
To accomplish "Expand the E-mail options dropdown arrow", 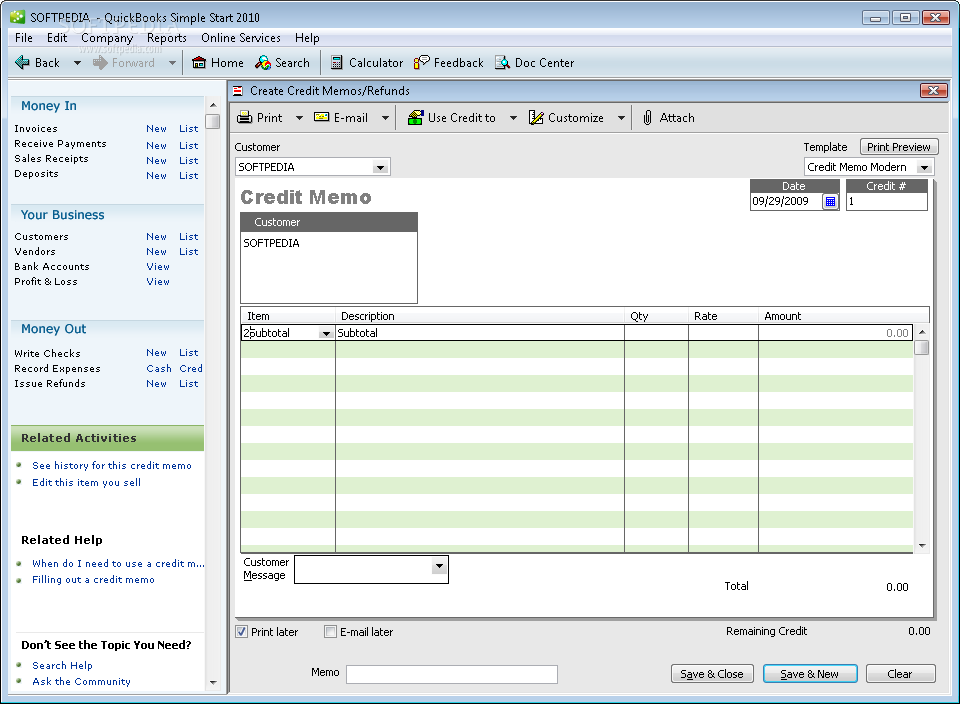I will coord(385,118).
